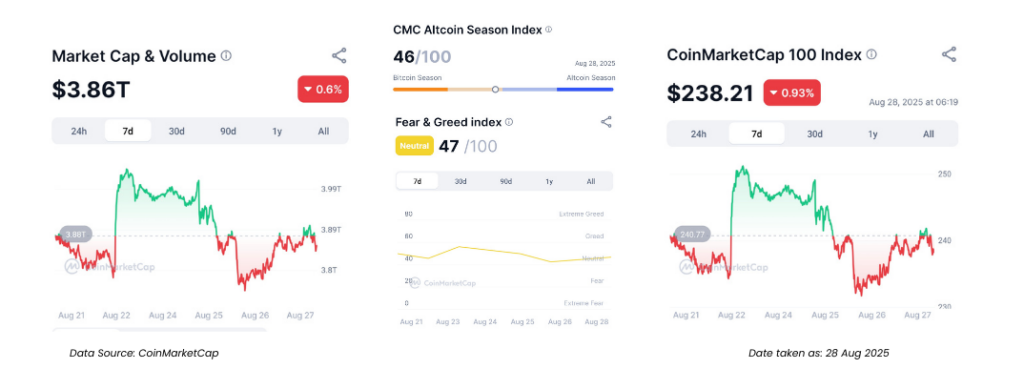Open info tooltip beside Market Cap & Volume
The image size is (1024, 369).
(x=226, y=56)
